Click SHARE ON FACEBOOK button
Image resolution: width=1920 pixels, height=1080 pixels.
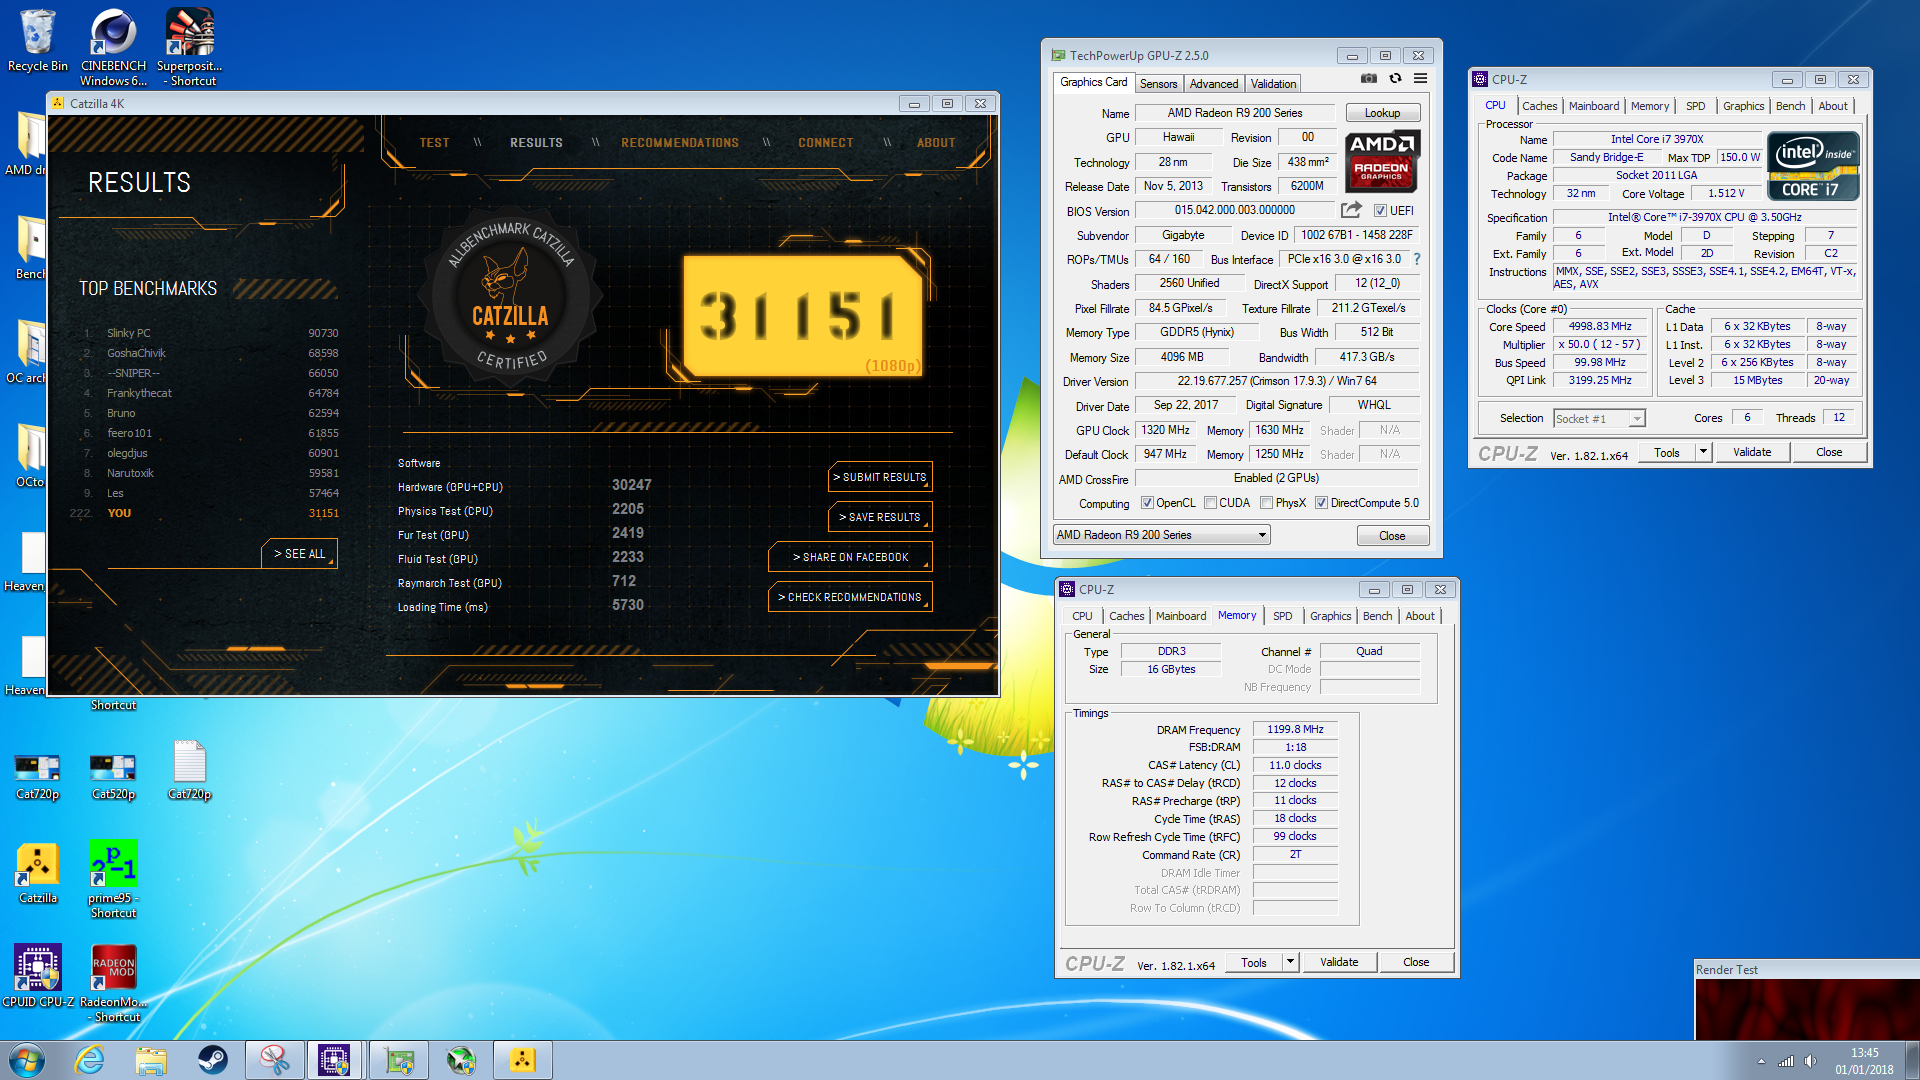(x=850, y=557)
